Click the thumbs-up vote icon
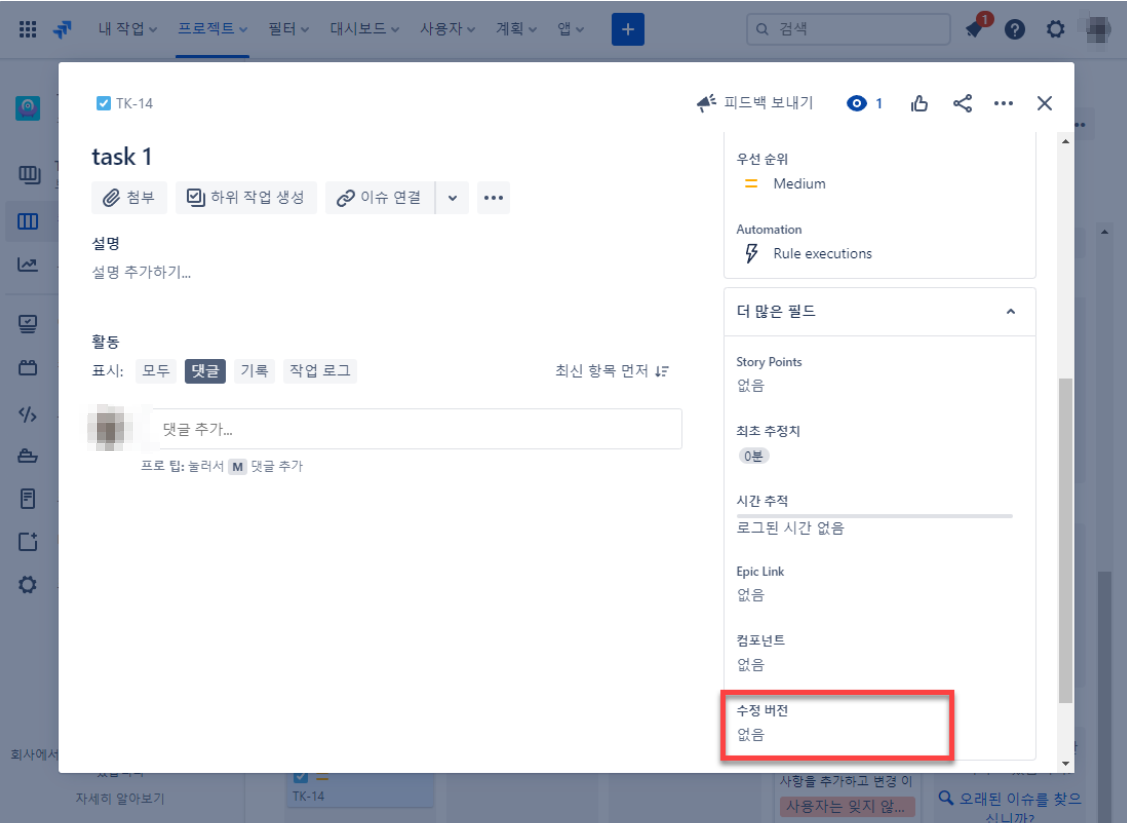This screenshot has height=823, width=1127. [919, 104]
